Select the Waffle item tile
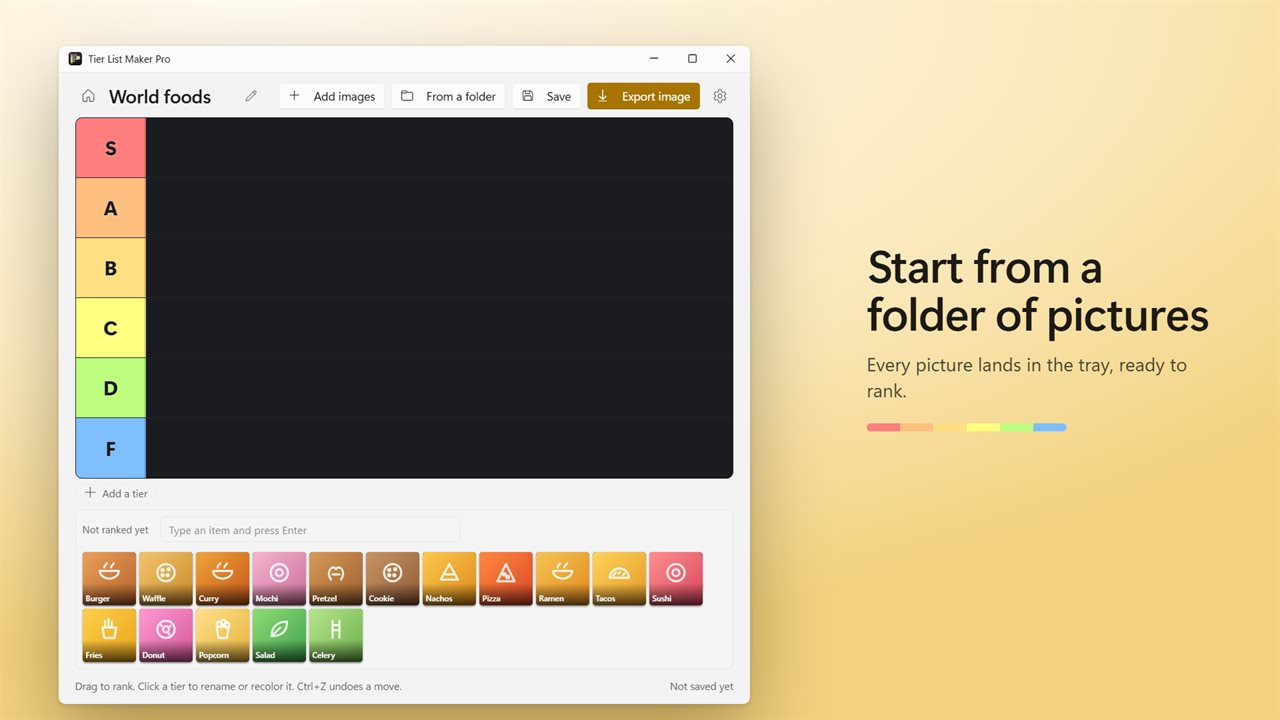Screen dimensions: 1280x720 [166, 579]
